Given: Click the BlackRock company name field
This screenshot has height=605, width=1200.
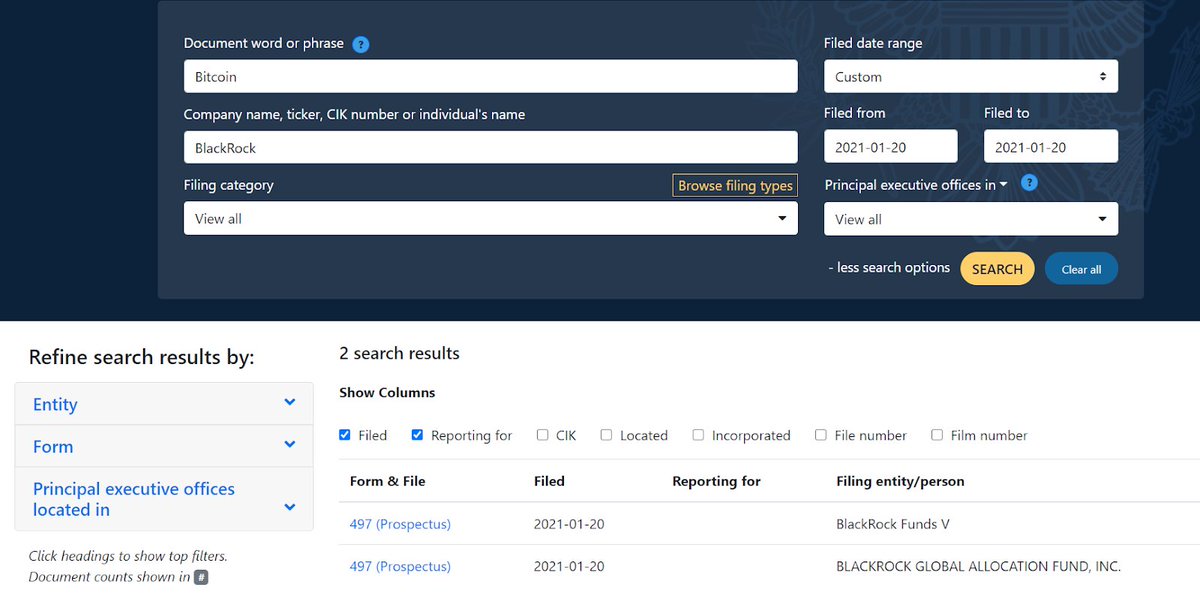Looking at the screenshot, I should click(x=491, y=147).
